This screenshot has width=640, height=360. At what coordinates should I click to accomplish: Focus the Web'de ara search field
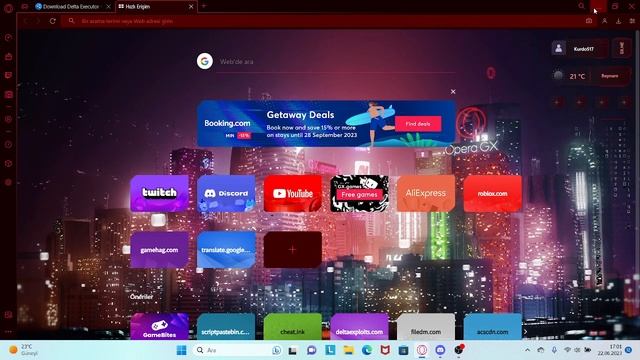[337, 62]
